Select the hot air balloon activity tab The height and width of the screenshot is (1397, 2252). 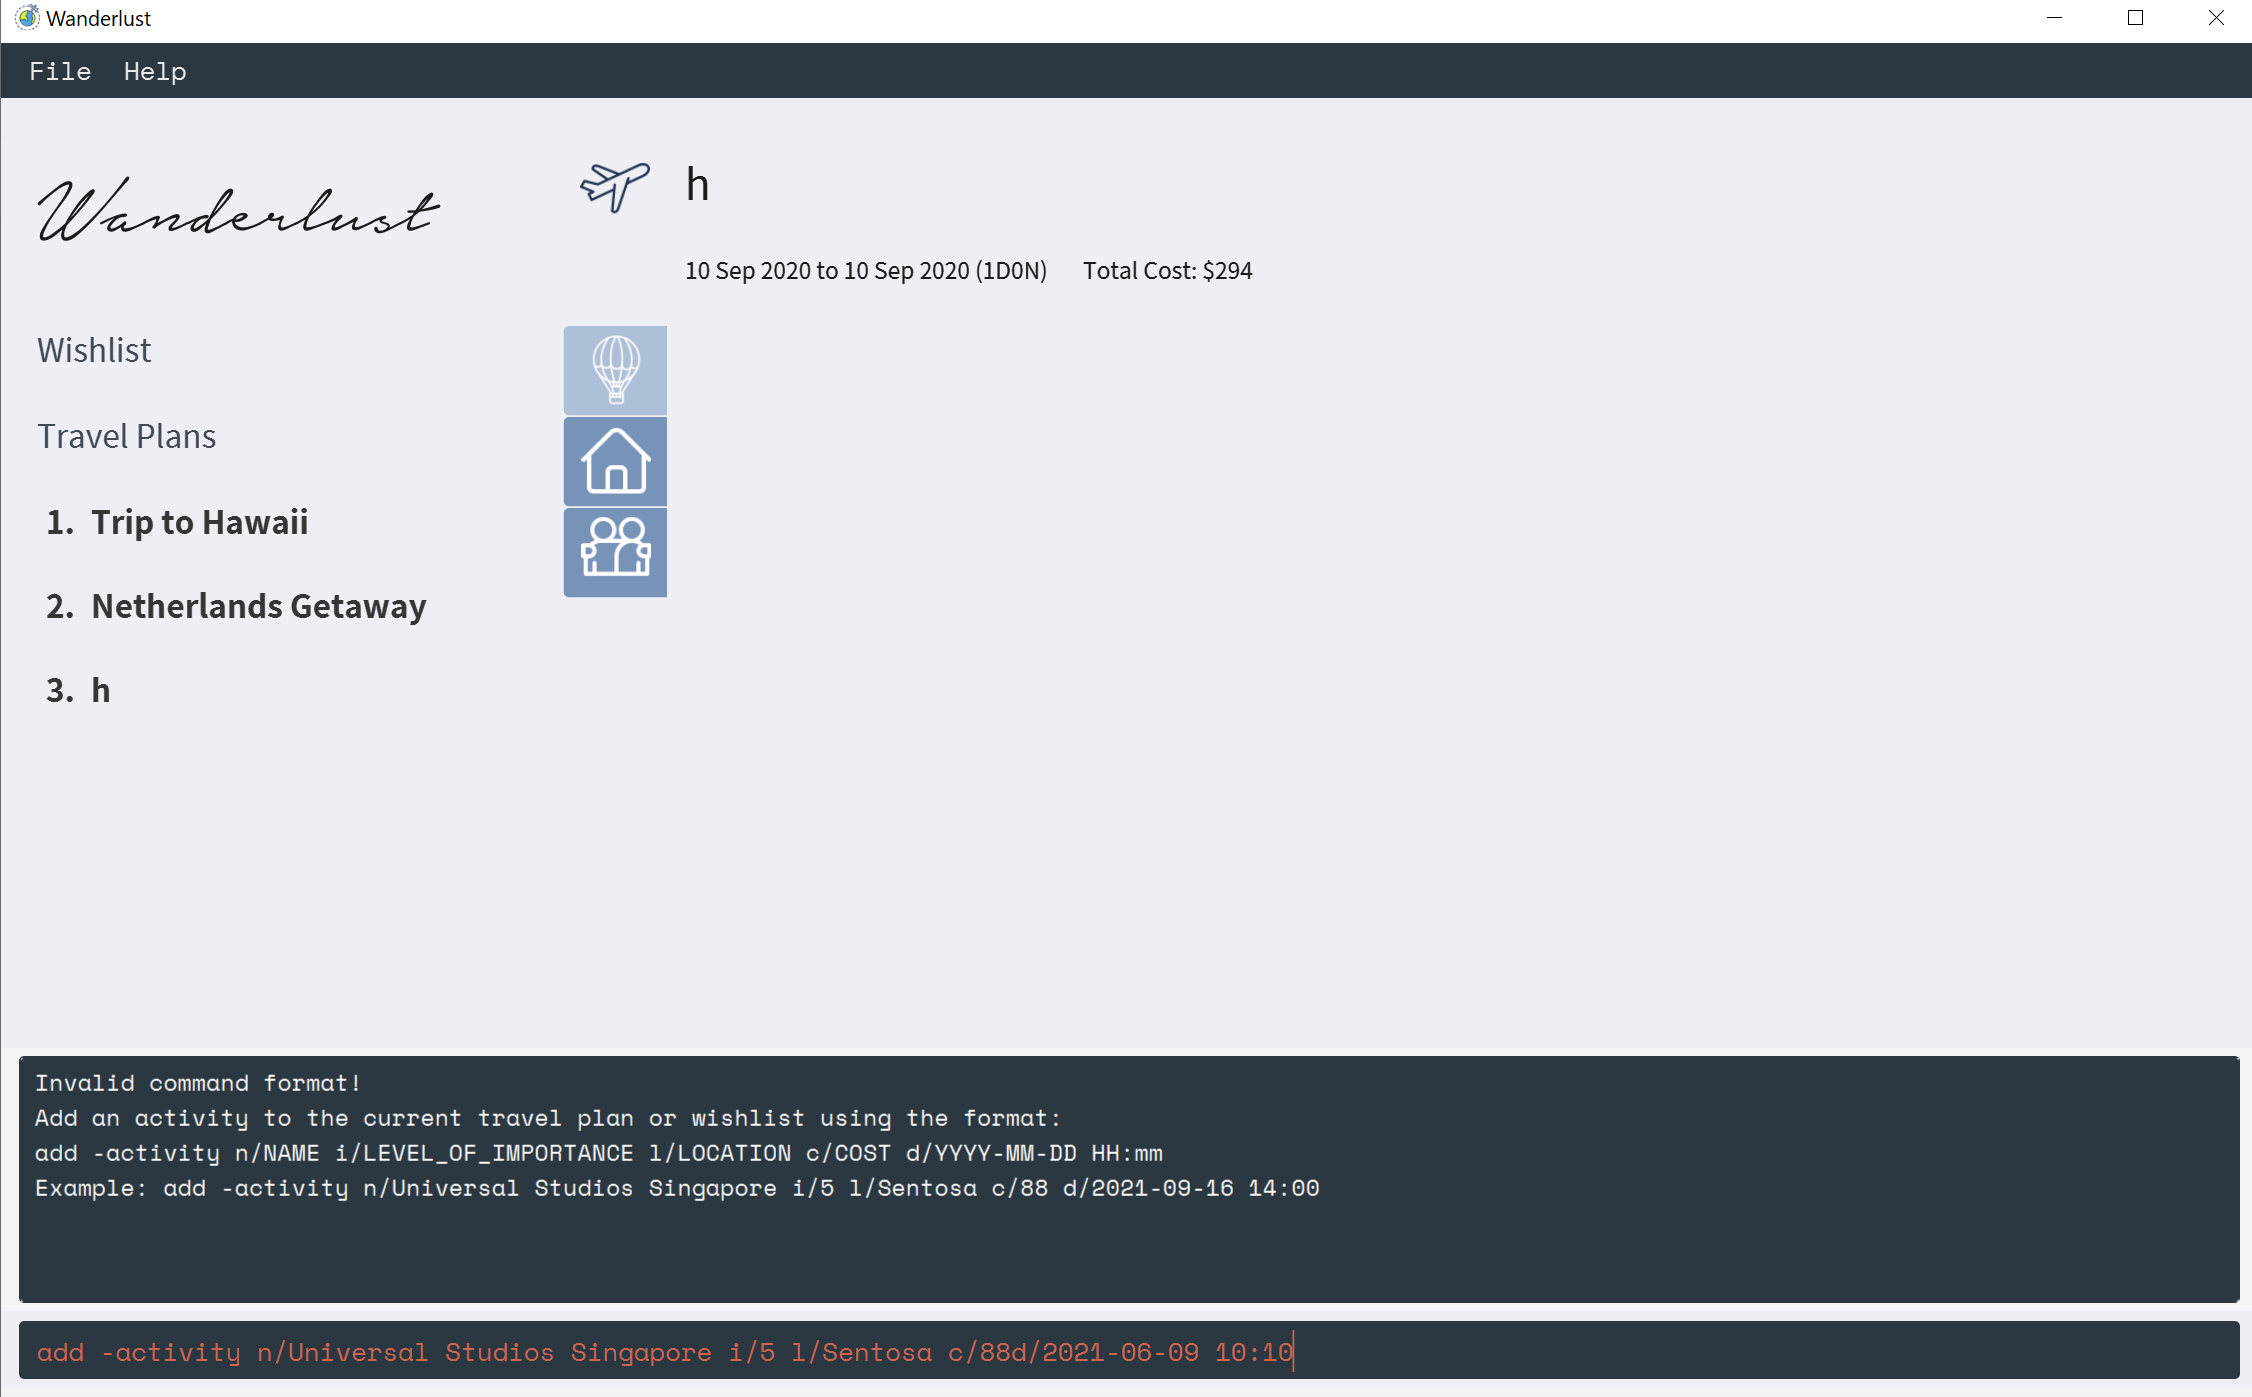coord(615,370)
